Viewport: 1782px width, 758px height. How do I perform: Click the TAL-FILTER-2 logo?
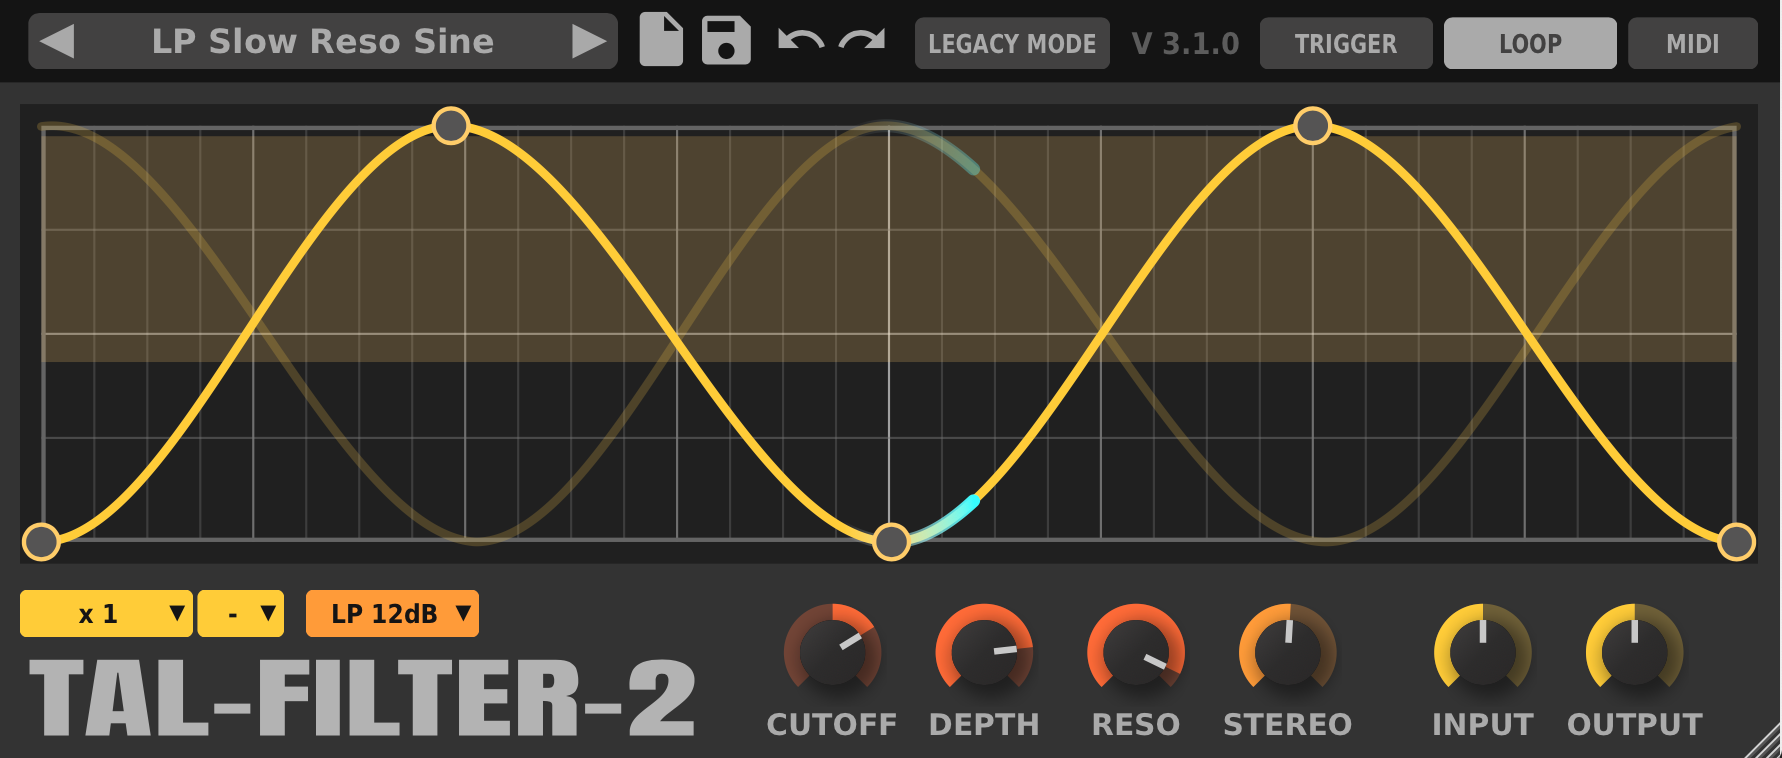tap(362, 698)
